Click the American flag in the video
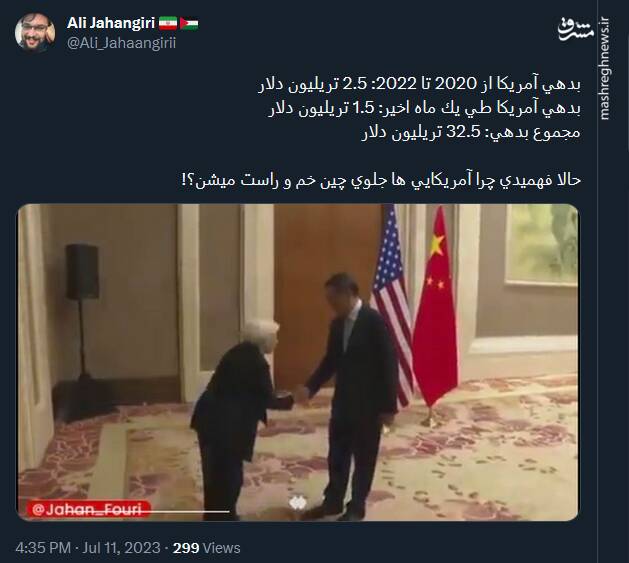Viewport: 629px width, 563px height. (392, 305)
